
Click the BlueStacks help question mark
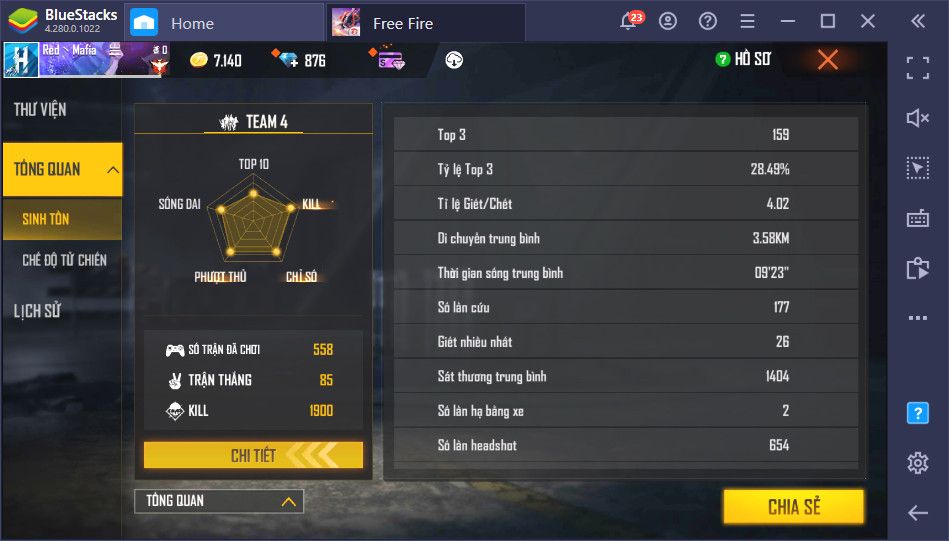(x=708, y=22)
